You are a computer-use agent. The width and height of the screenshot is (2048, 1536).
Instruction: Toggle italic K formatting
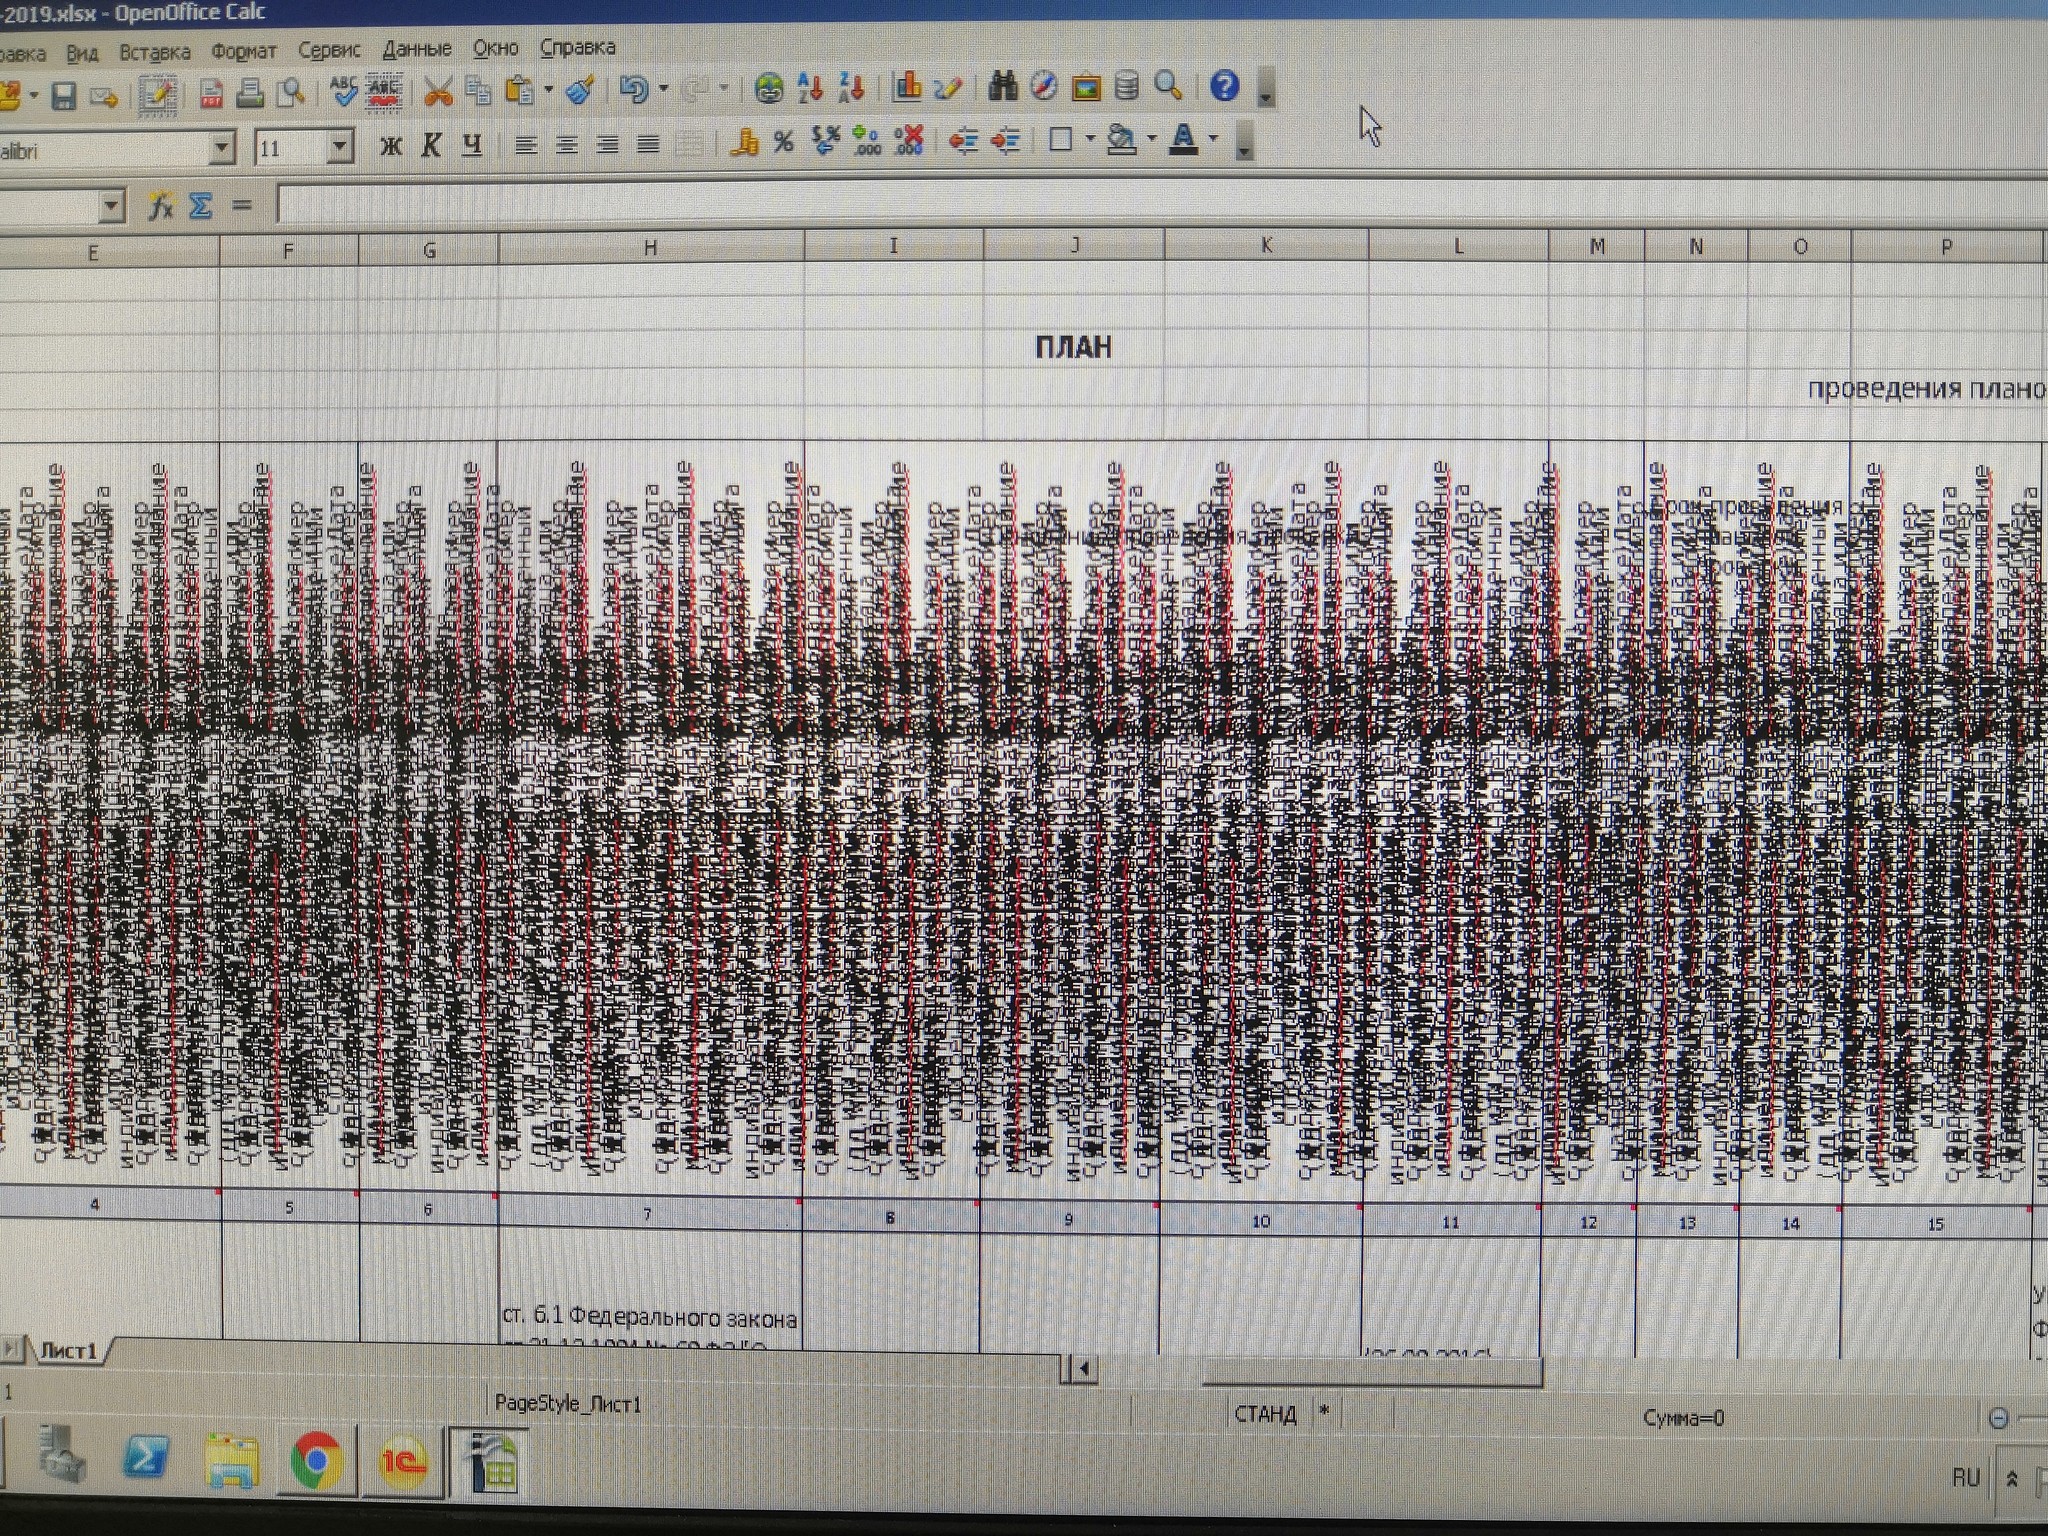(431, 145)
